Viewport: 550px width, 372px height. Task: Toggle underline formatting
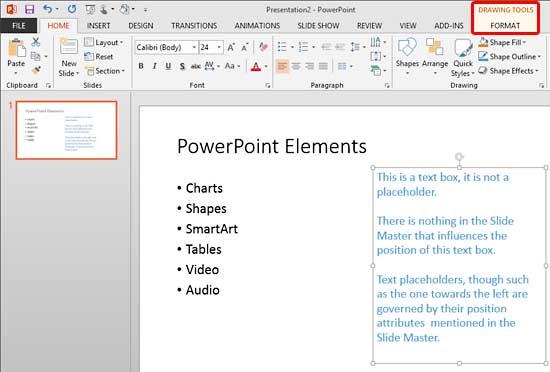[168, 66]
